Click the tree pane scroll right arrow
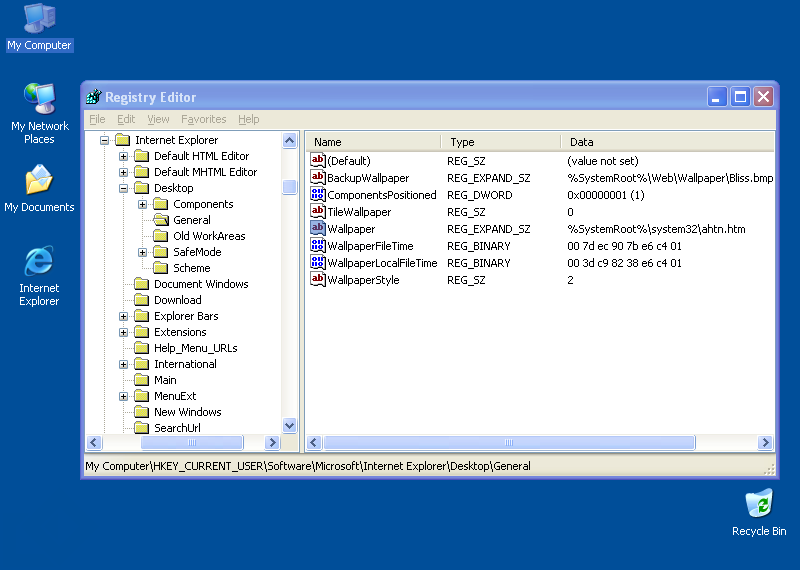This screenshot has width=800, height=570. [x=272, y=442]
